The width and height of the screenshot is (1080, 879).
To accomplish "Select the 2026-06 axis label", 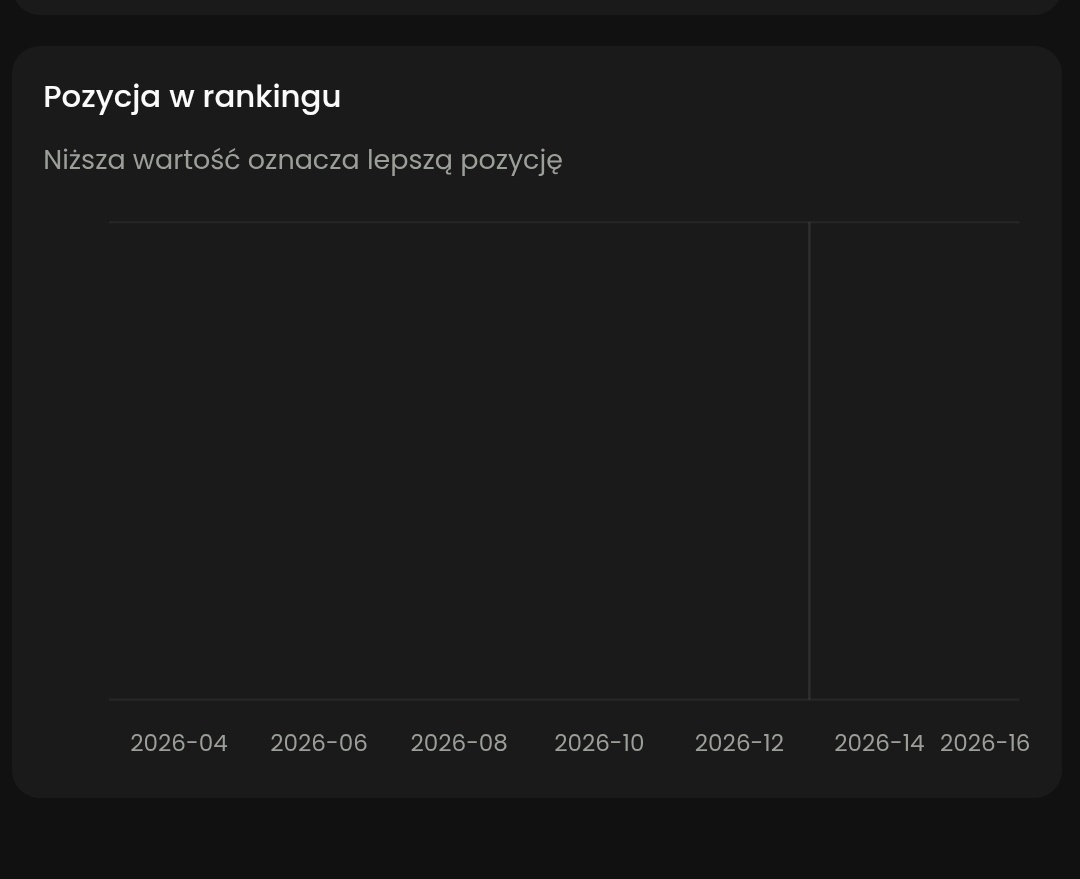I will [x=319, y=743].
